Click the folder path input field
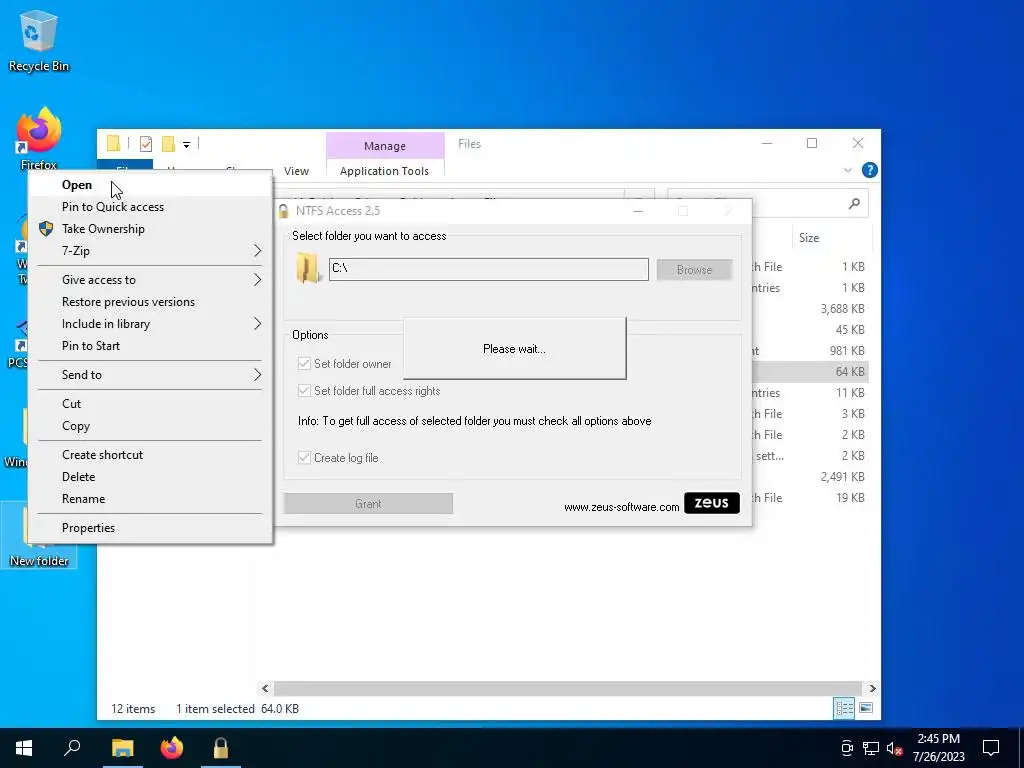This screenshot has height=768, width=1024. coord(488,269)
